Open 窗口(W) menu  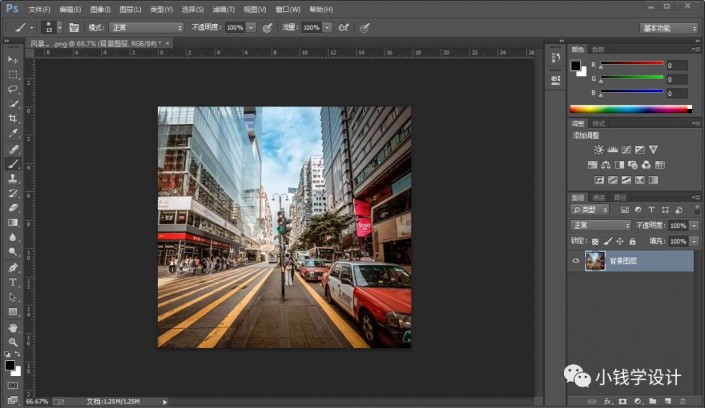coord(288,9)
